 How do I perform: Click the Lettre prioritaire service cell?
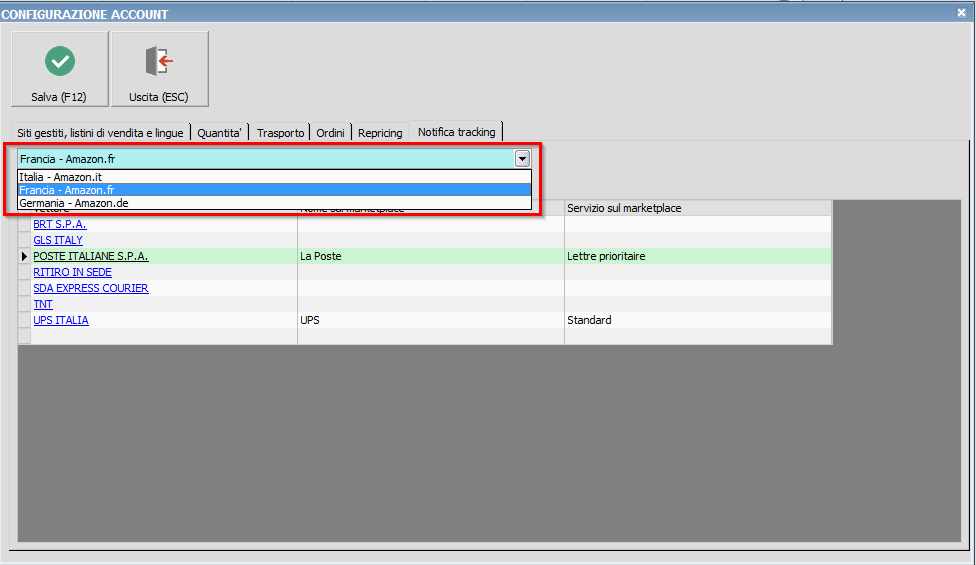(x=698, y=256)
